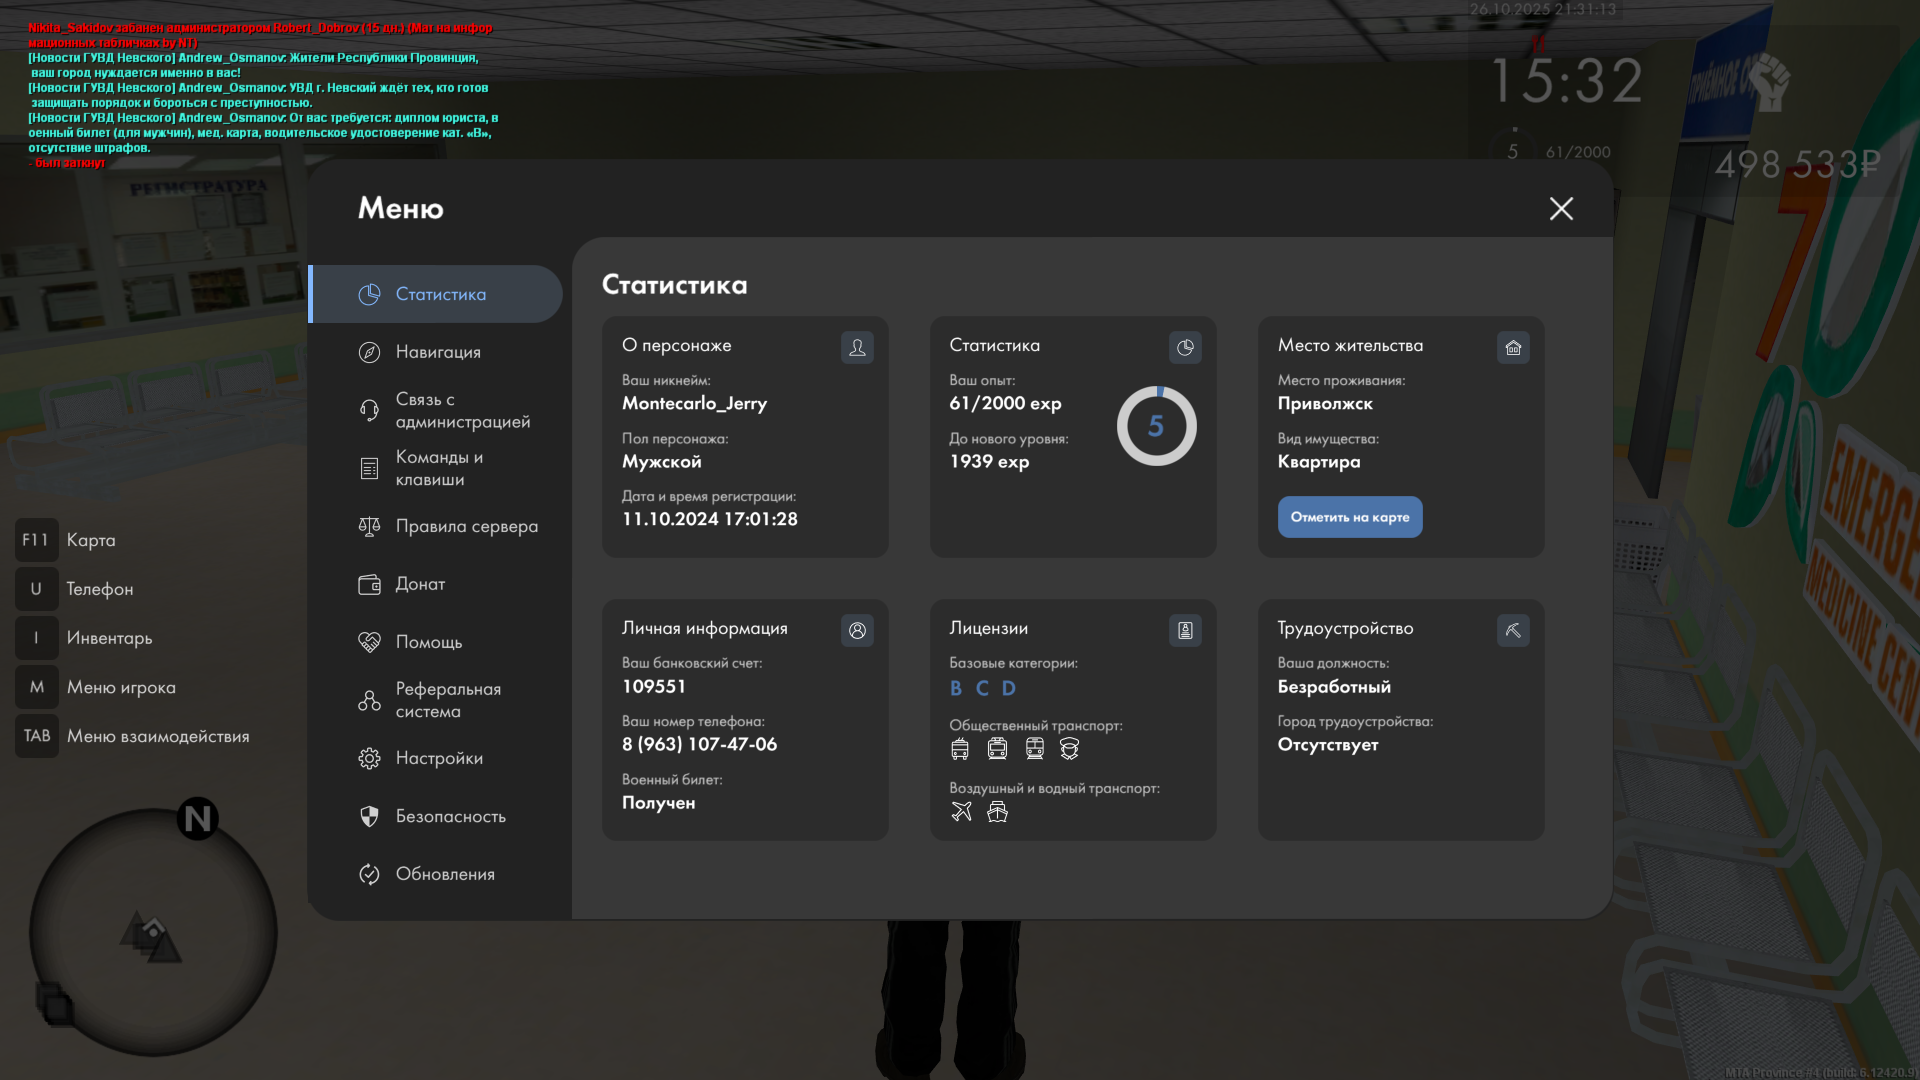Open the Обновления section
Image resolution: width=1920 pixels, height=1080 pixels.
[x=444, y=874]
